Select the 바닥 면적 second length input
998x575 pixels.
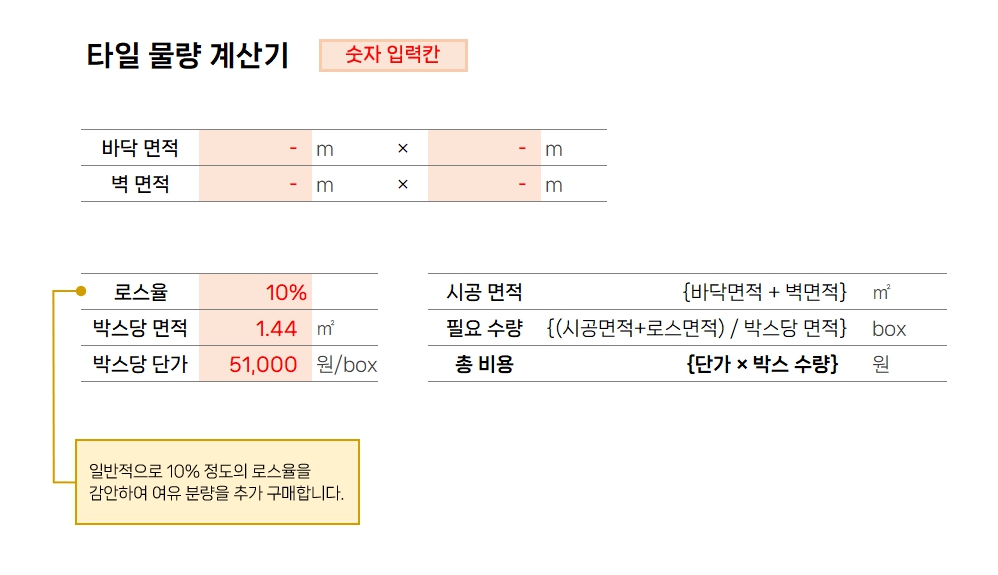484,148
